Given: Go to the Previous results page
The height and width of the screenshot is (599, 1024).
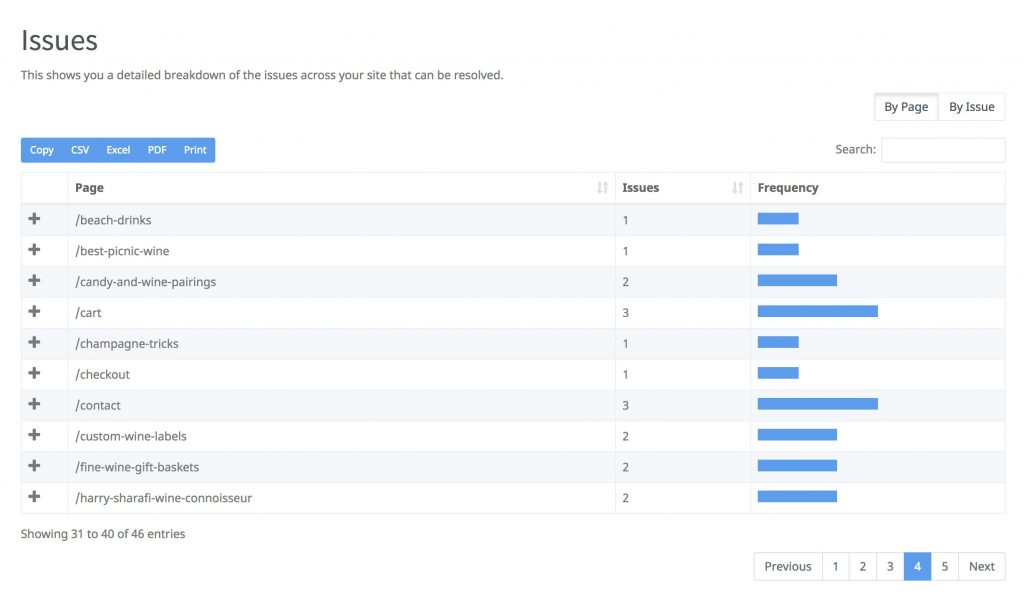Looking at the screenshot, I should pos(788,567).
